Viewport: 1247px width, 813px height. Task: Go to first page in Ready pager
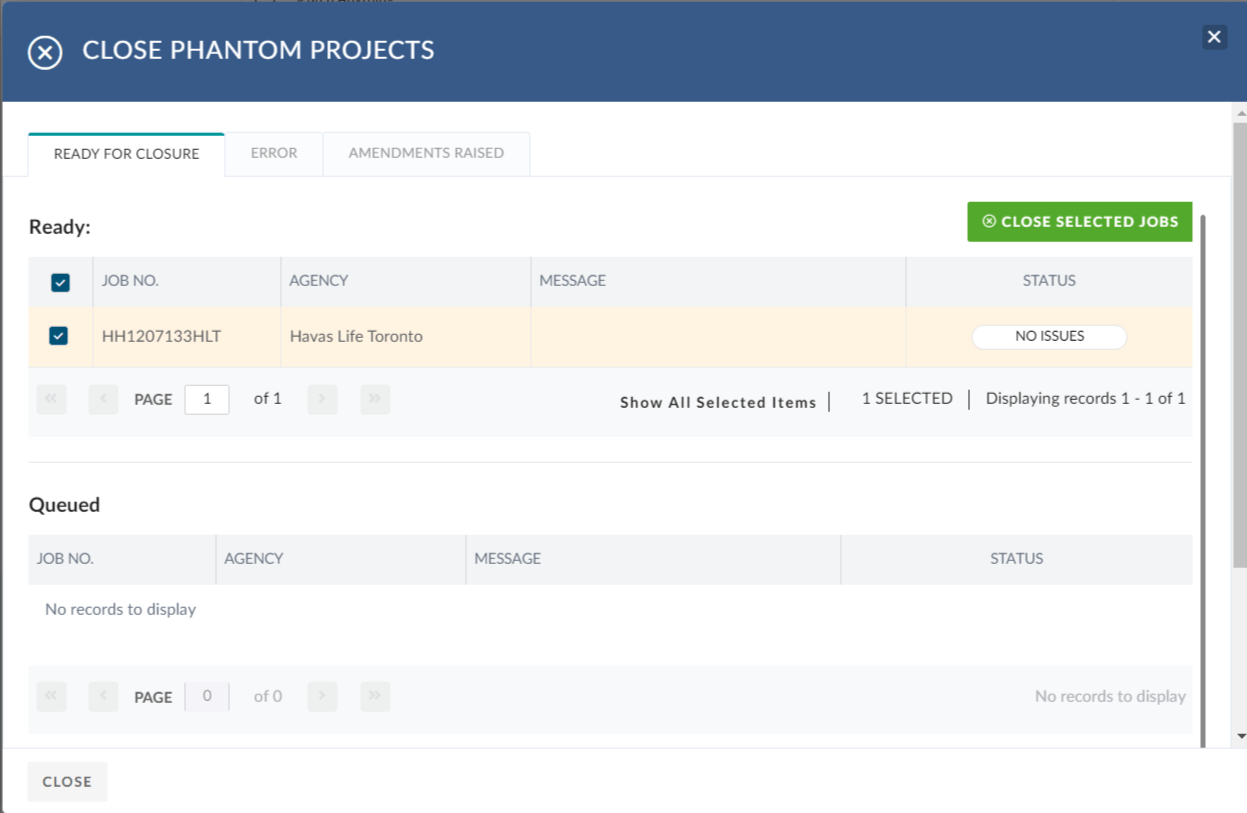coord(51,399)
